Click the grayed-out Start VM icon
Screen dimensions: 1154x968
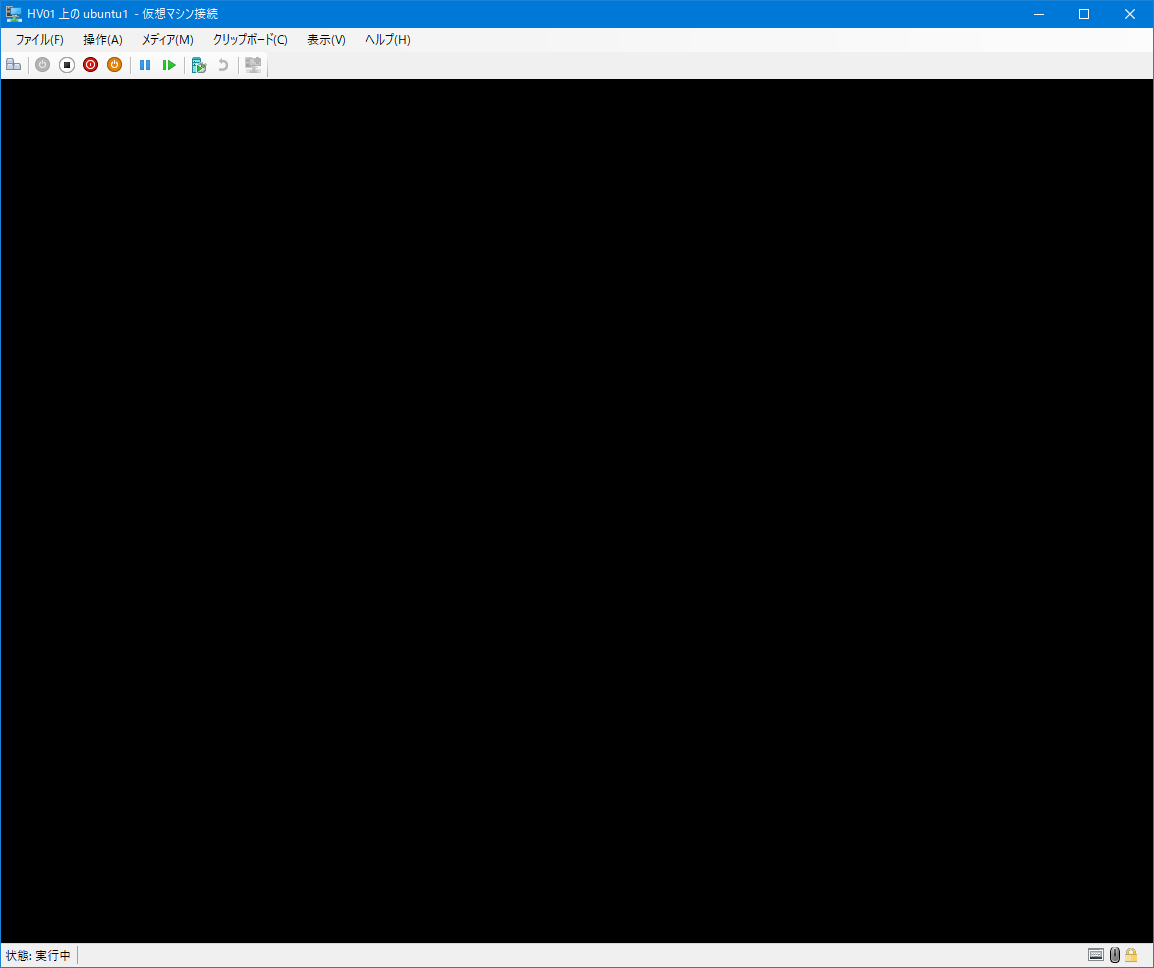[x=41, y=64]
